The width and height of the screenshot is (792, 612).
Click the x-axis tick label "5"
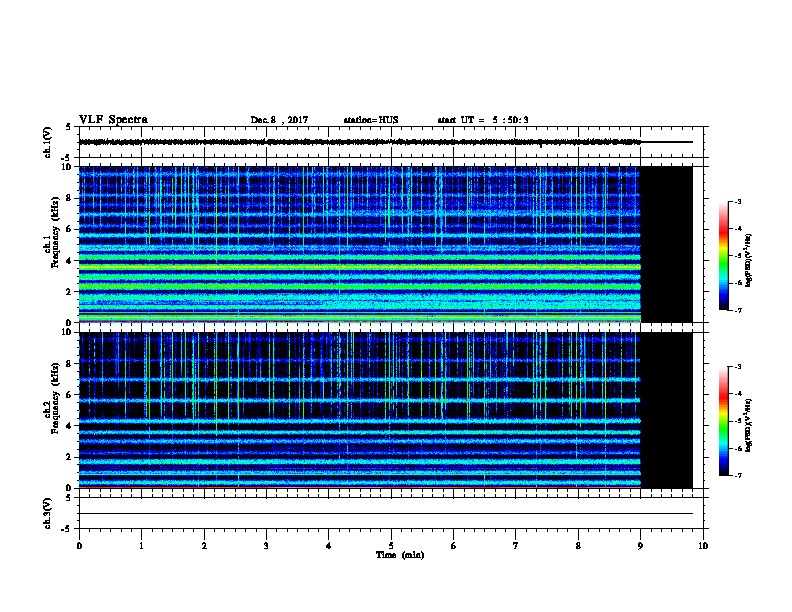[391, 546]
